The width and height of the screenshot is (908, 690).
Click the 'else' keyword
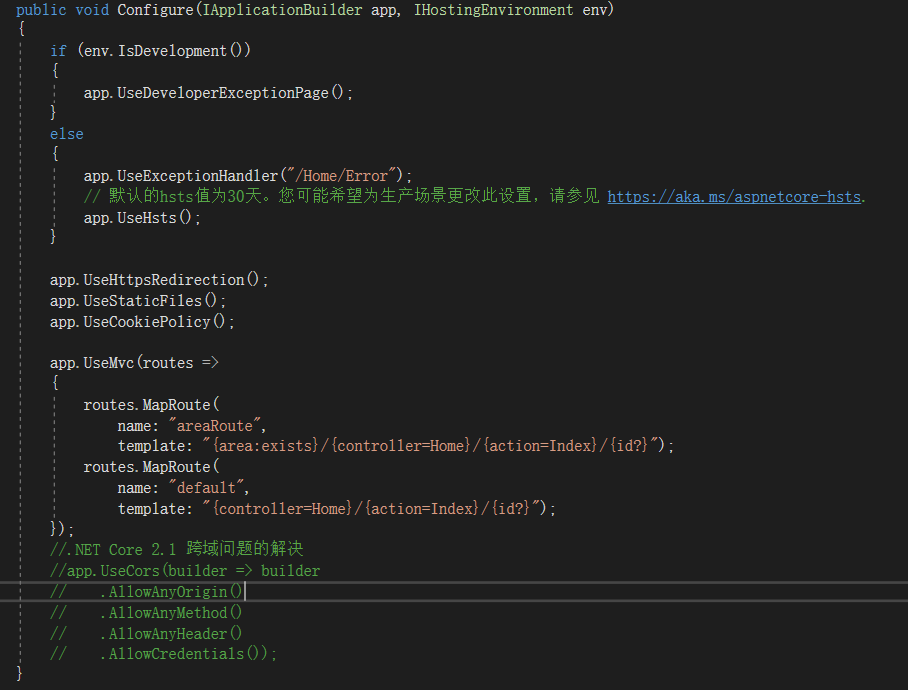[x=67, y=134]
